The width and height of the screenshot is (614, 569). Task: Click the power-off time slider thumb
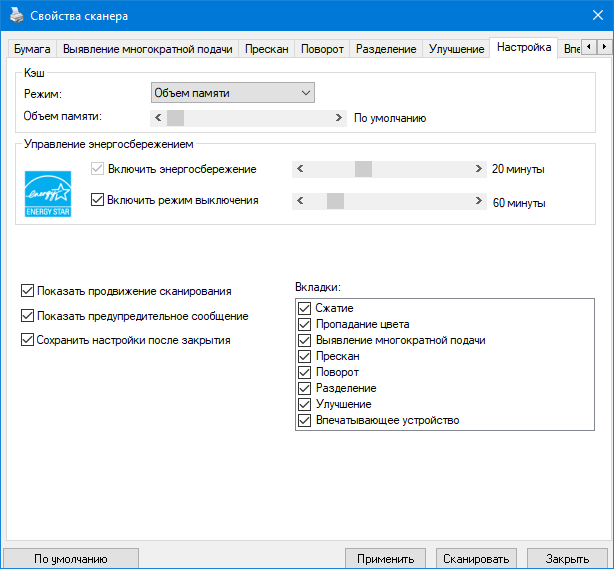335,201
